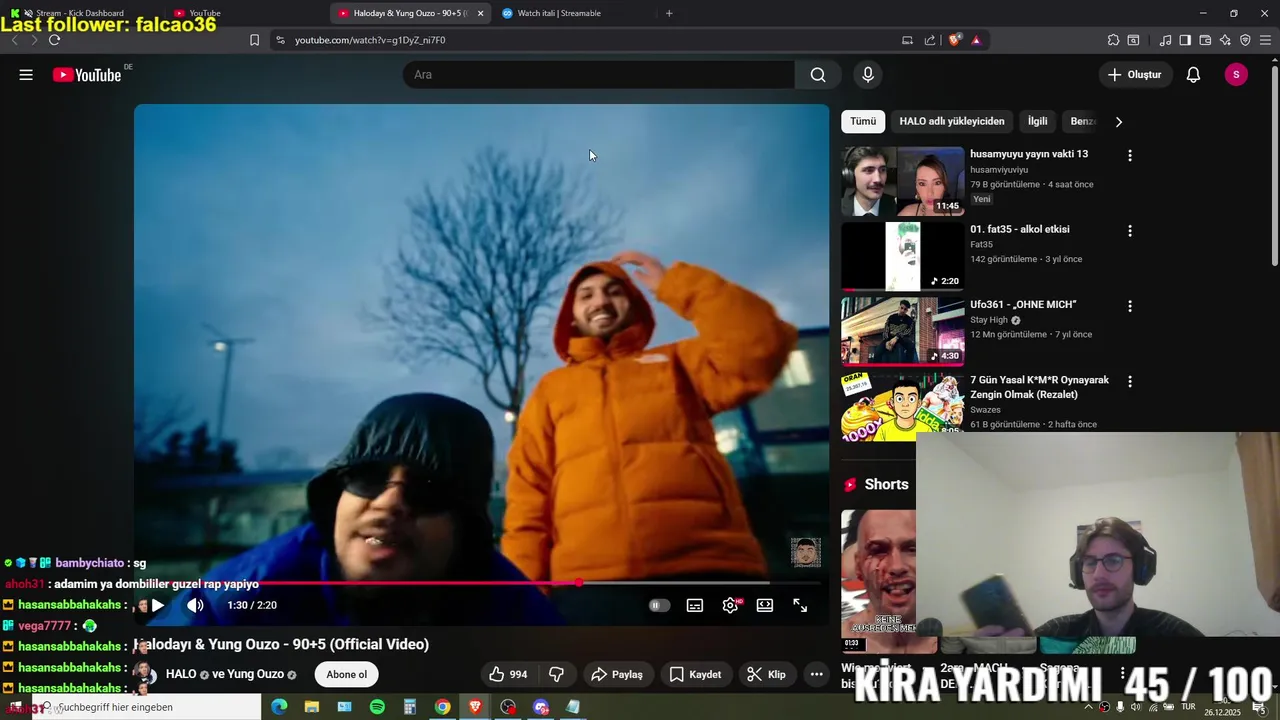
Task: Open 7 Gün Yasal K*M*R Oynayarak video
Action: click(x=1039, y=387)
